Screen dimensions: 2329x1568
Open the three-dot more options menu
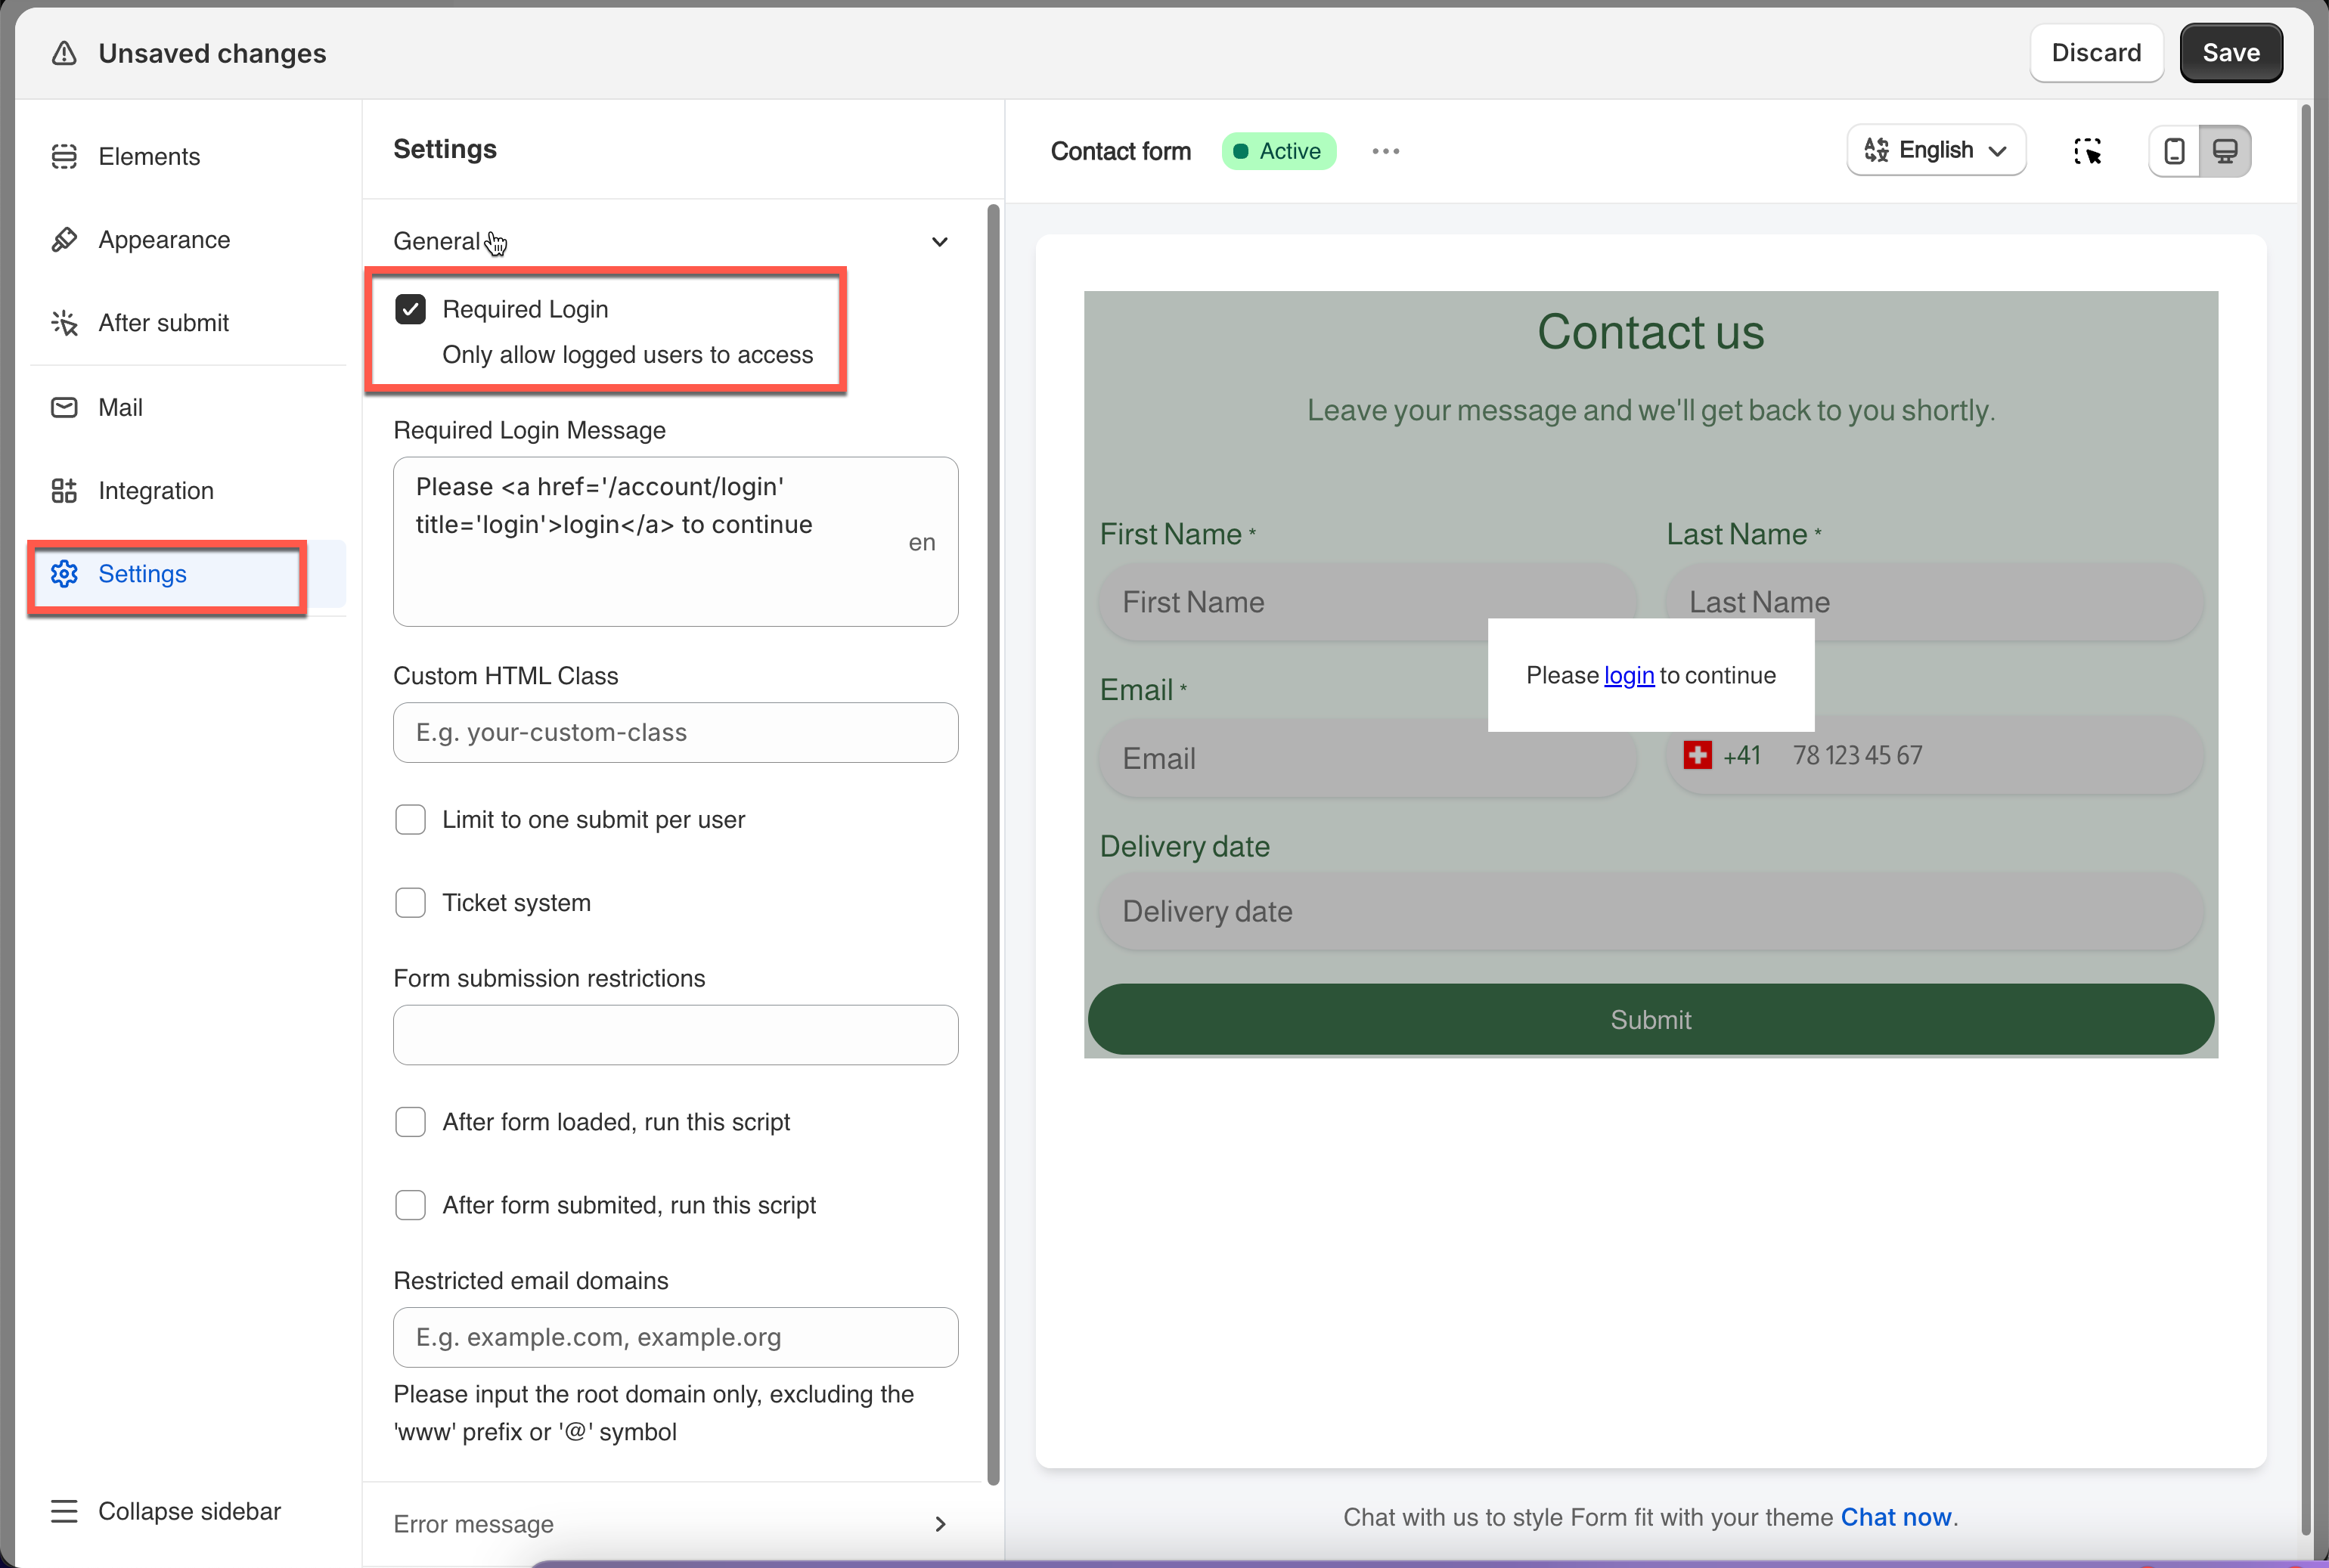click(1385, 151)
